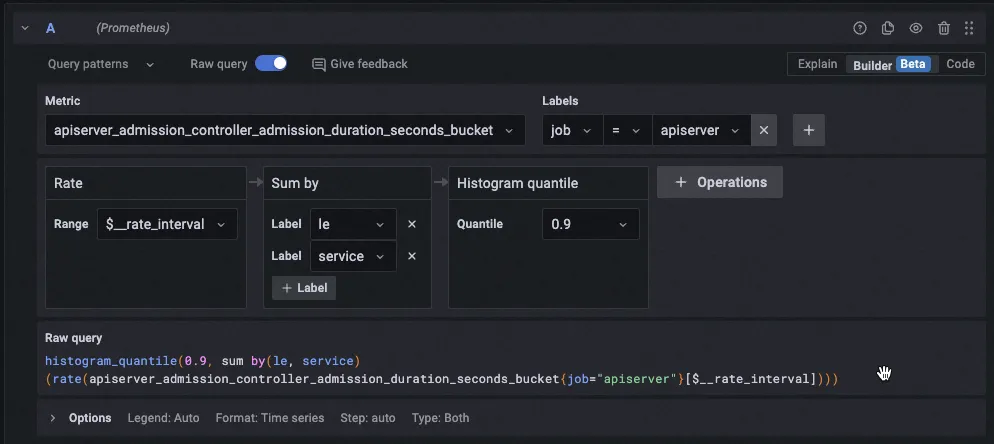
Task: Delete query A with the trash icon
Action: coord(943,28)
